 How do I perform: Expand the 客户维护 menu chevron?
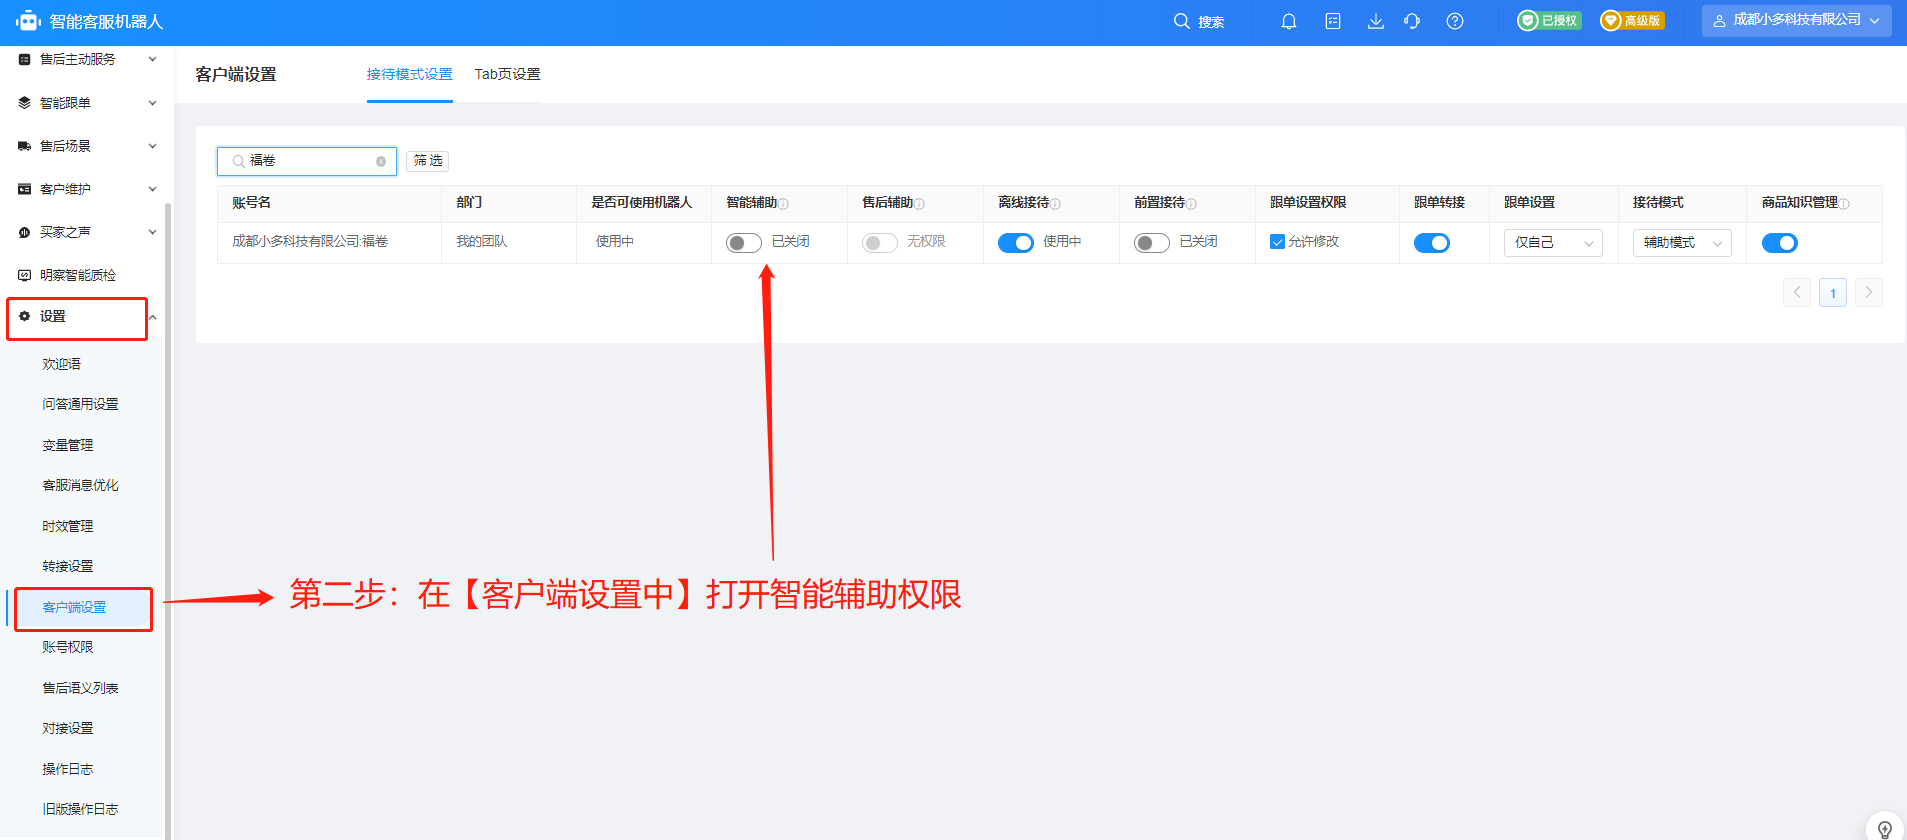153,189
